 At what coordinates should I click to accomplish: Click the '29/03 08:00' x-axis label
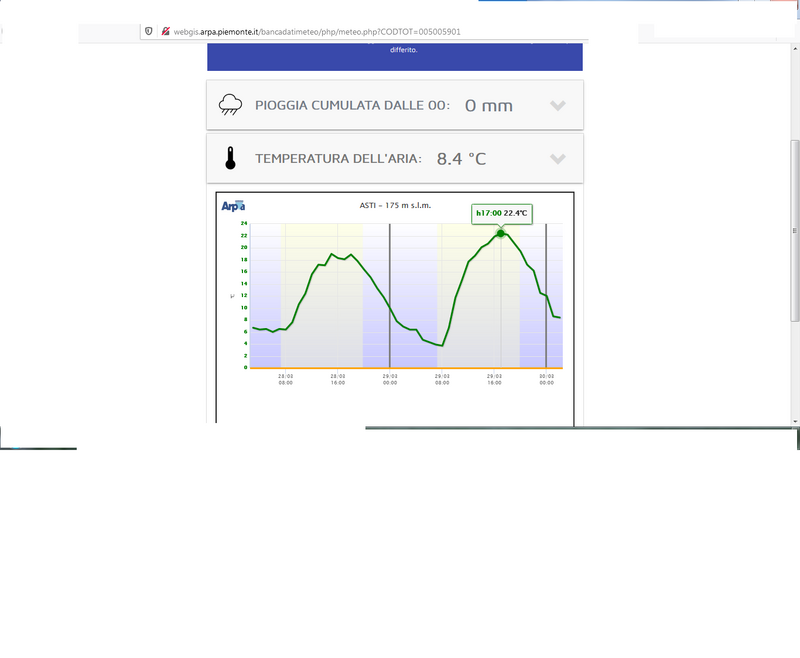(x=442, y=379)
